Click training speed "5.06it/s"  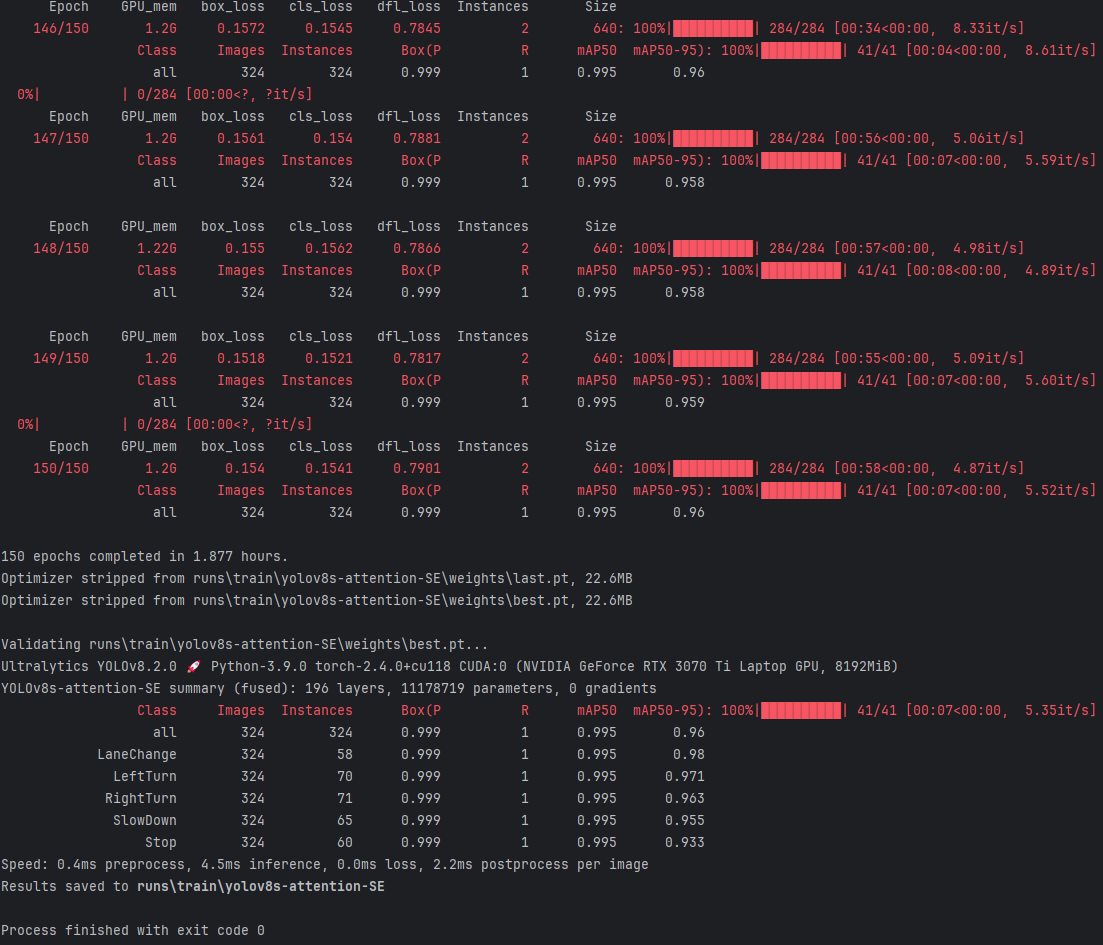(983, 139)
